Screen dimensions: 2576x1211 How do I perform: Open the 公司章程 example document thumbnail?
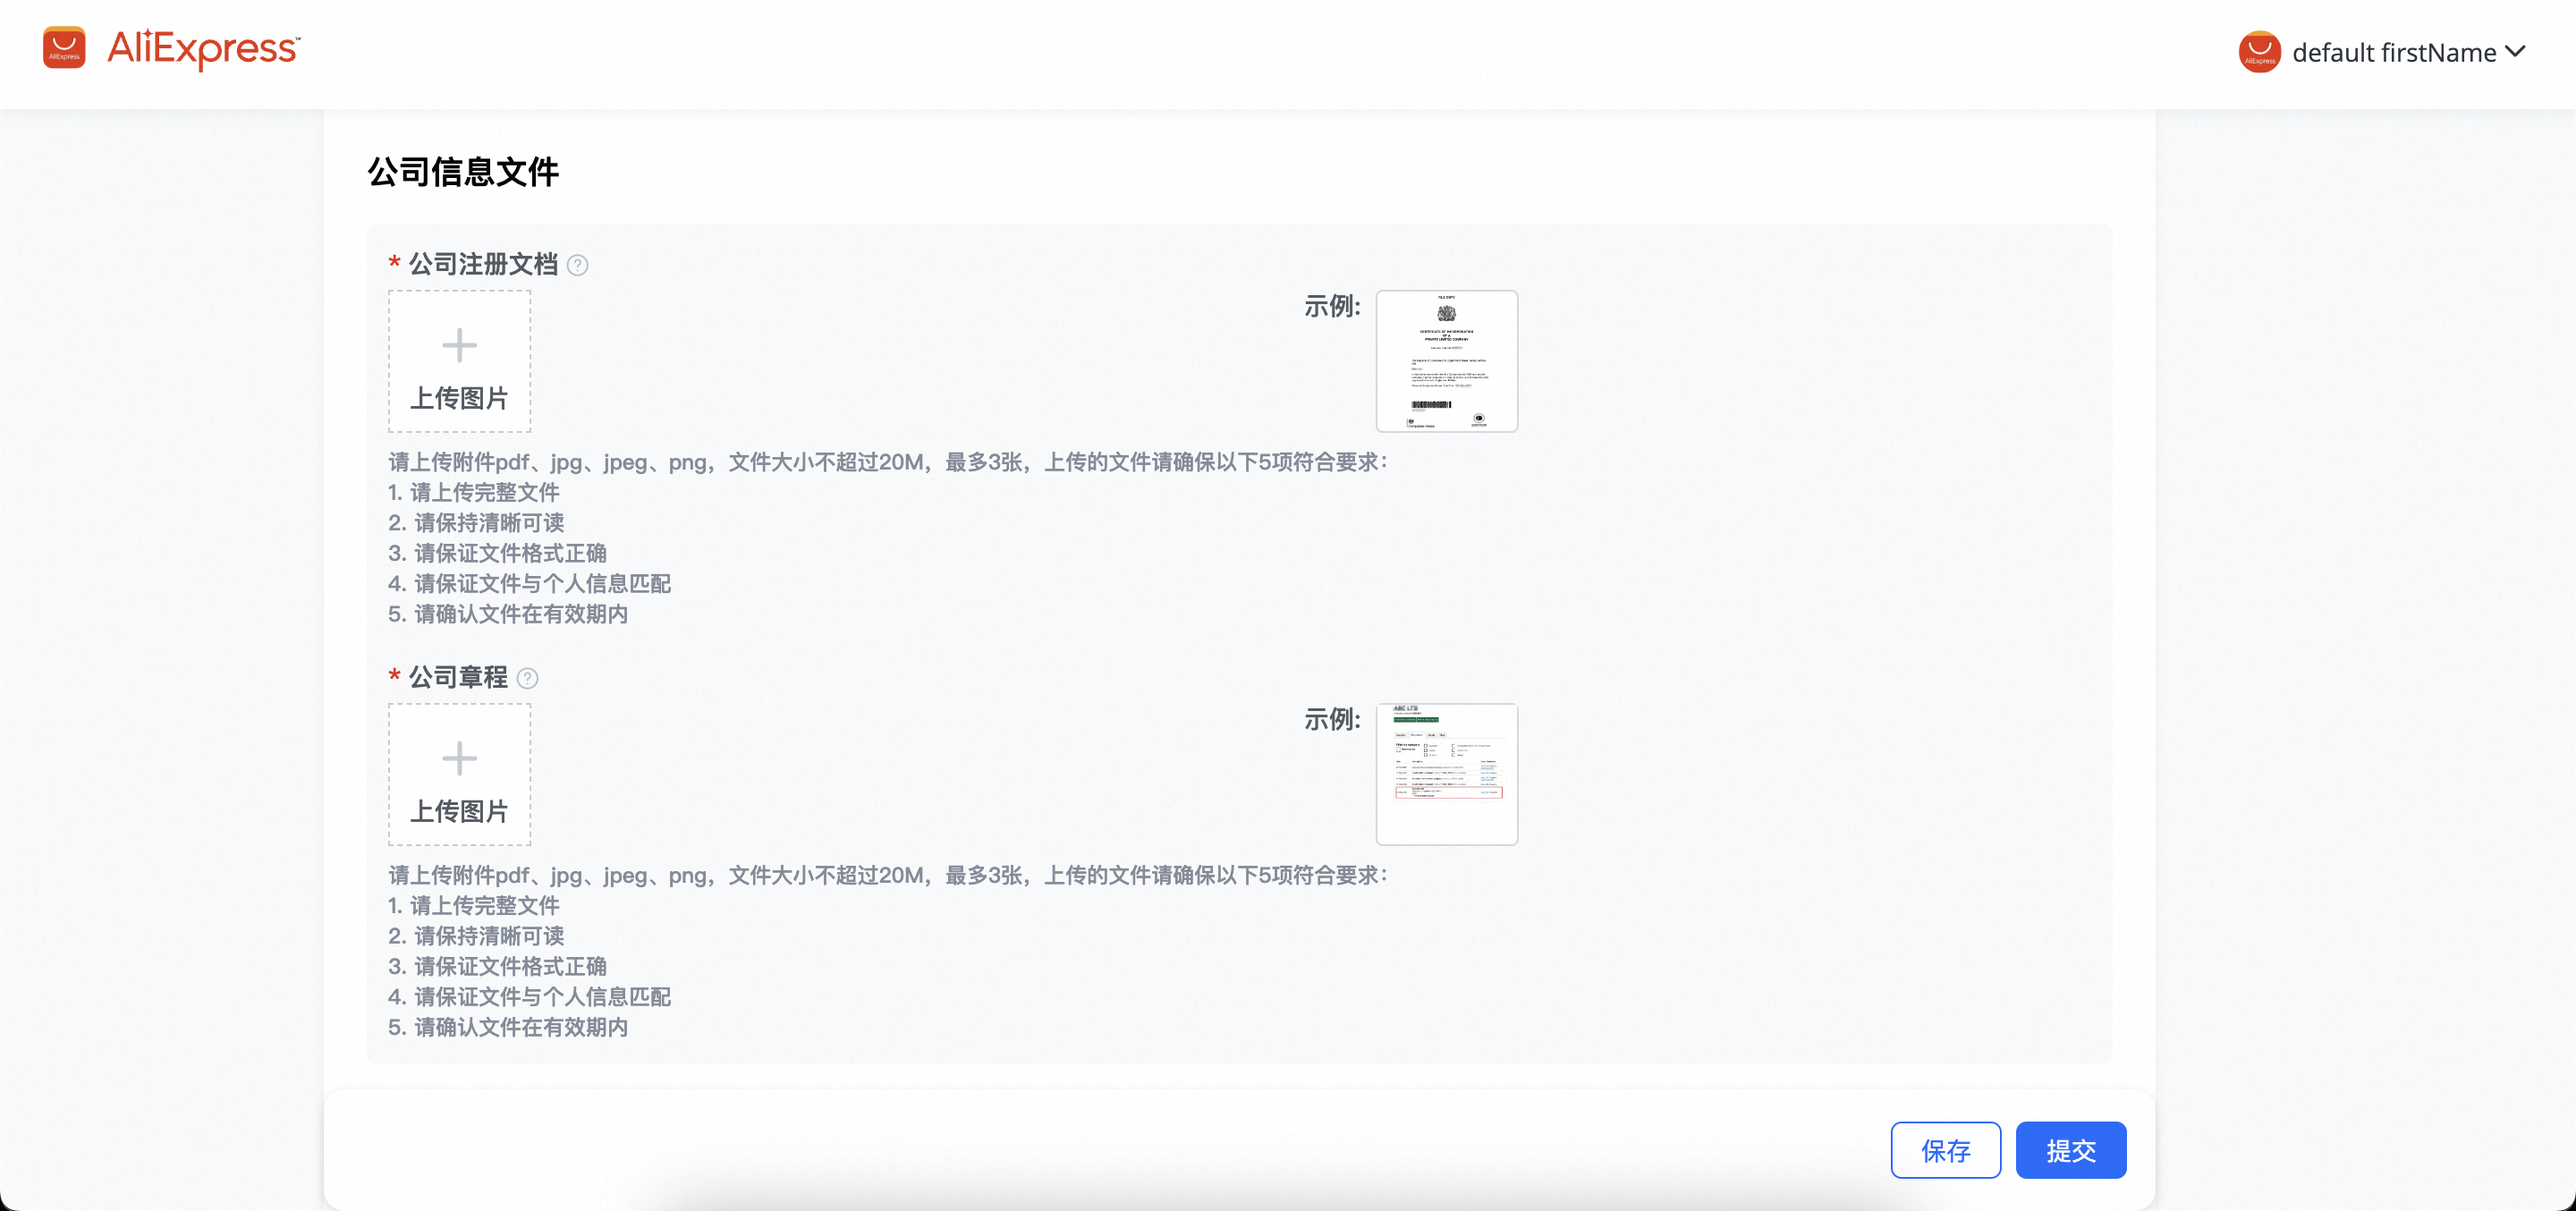click(x=1446, y=774)
